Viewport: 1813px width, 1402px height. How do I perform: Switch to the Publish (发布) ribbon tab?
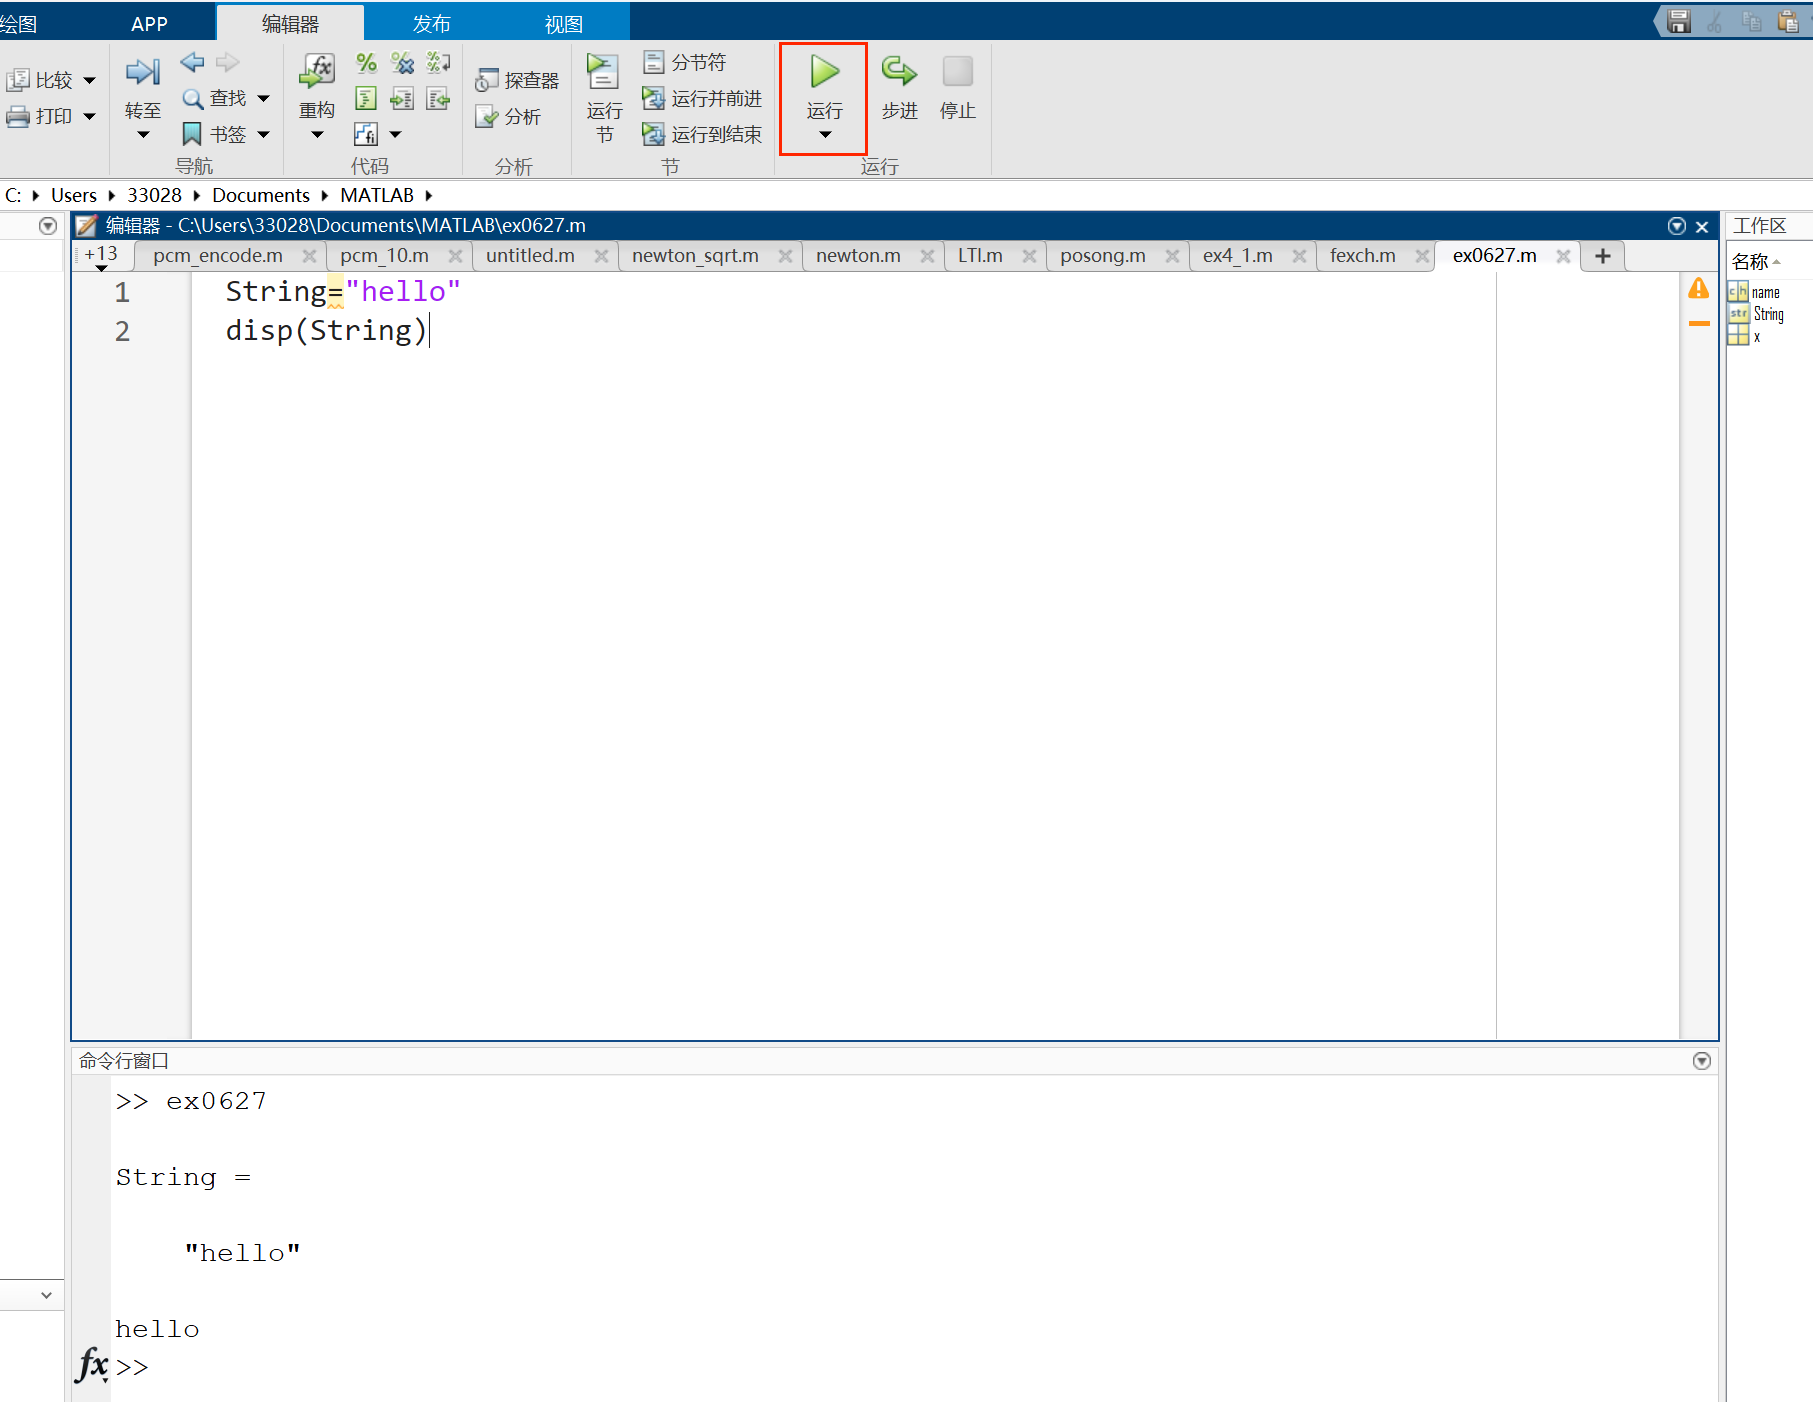[x=432, y=24]
